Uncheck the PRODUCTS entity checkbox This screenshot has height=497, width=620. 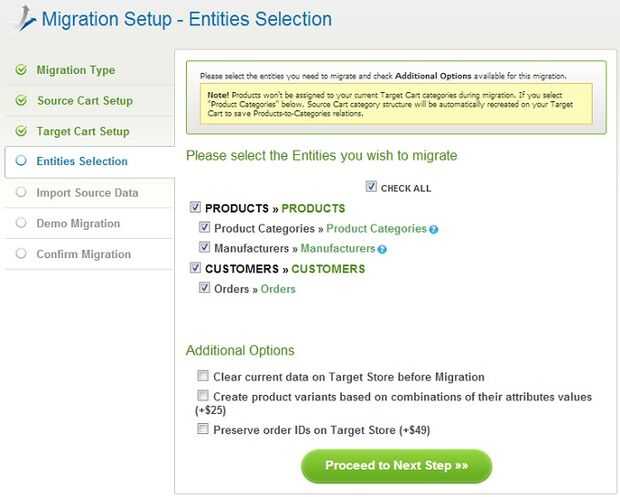(x=195, y=208)
